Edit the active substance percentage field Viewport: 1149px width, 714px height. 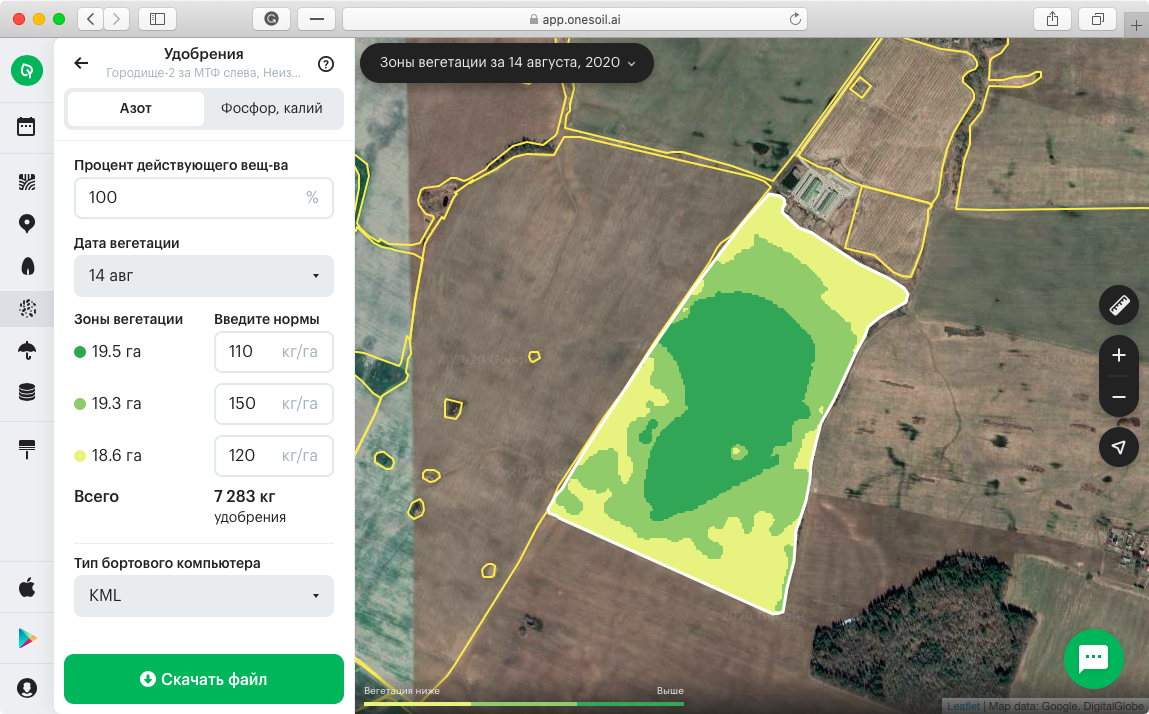204,198
